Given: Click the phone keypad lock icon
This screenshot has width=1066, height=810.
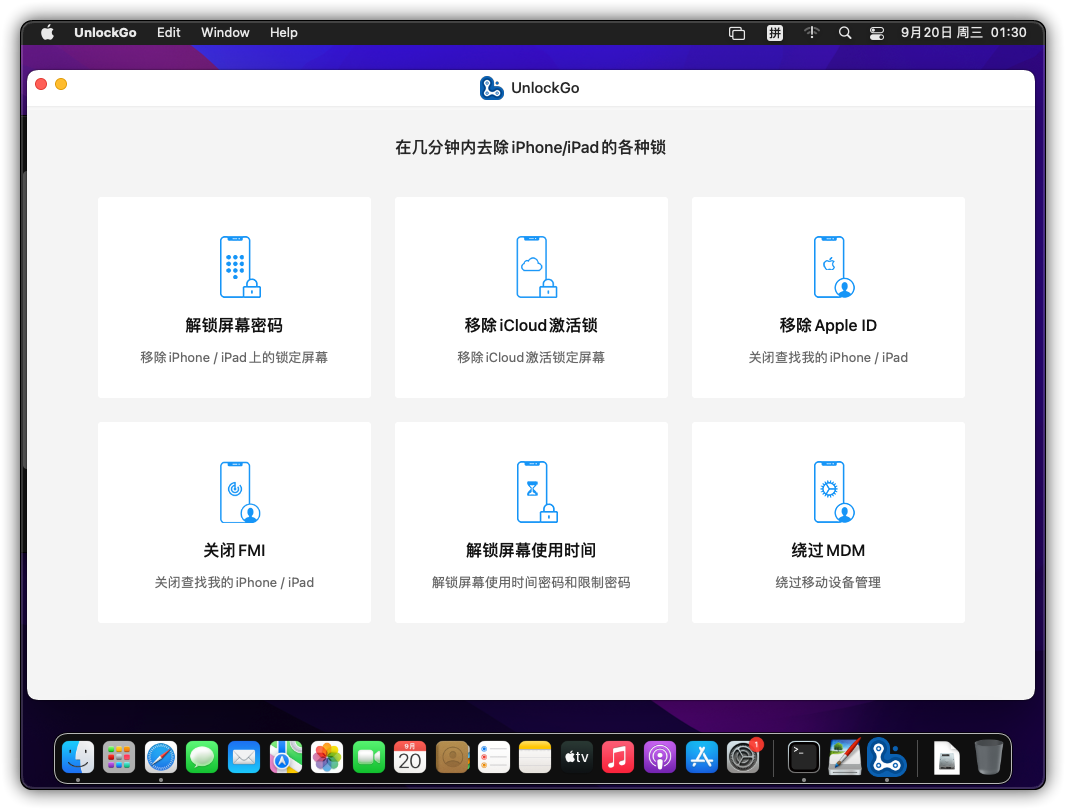Looking at the screenshot, I should coord(240,267).
